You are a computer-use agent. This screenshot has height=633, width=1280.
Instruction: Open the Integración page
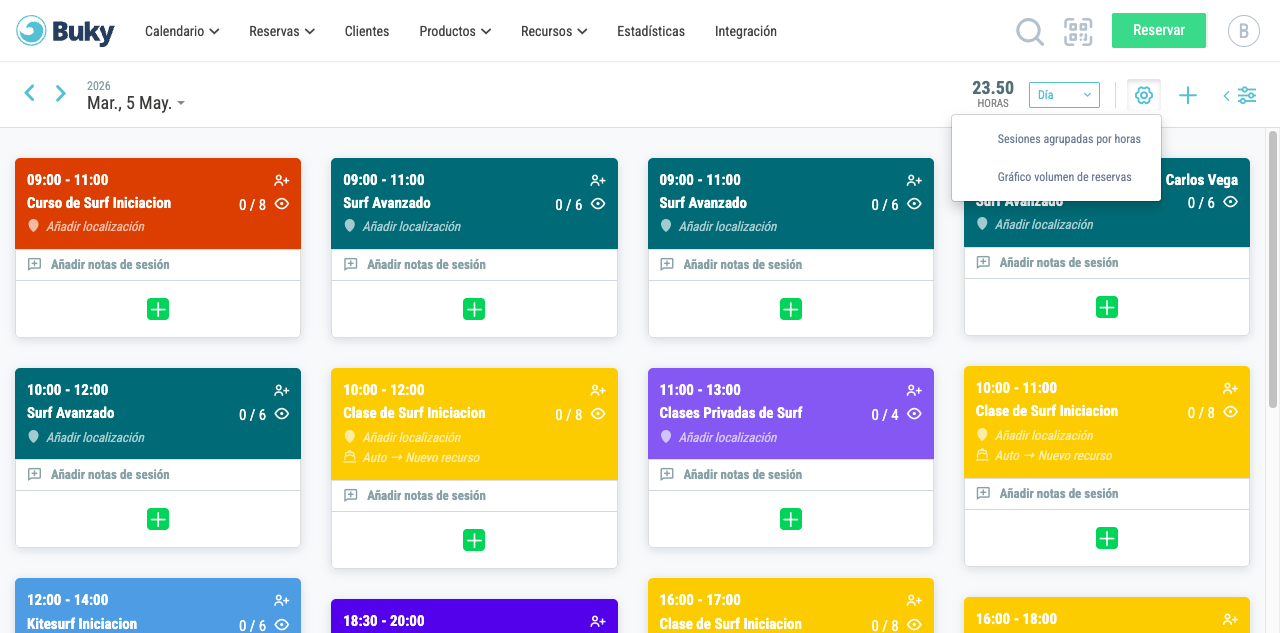[x=746, y=31]
